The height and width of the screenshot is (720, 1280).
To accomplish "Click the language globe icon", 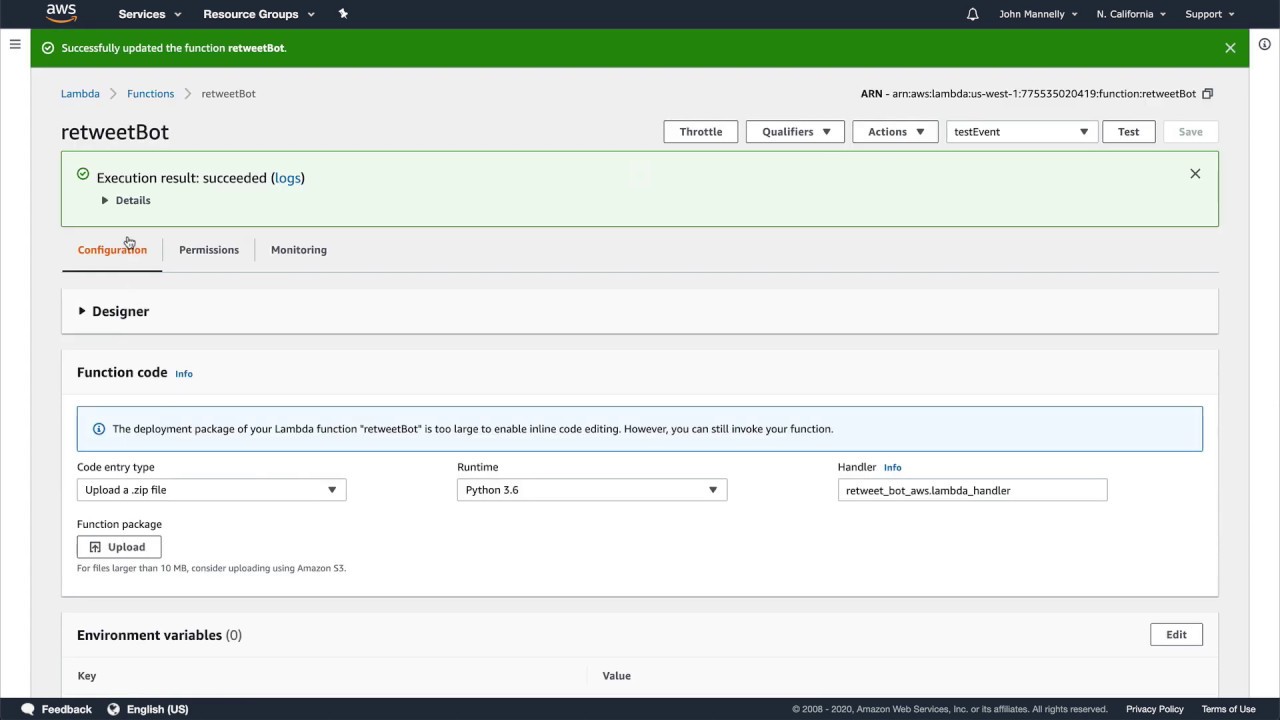I will coord(113,709).
